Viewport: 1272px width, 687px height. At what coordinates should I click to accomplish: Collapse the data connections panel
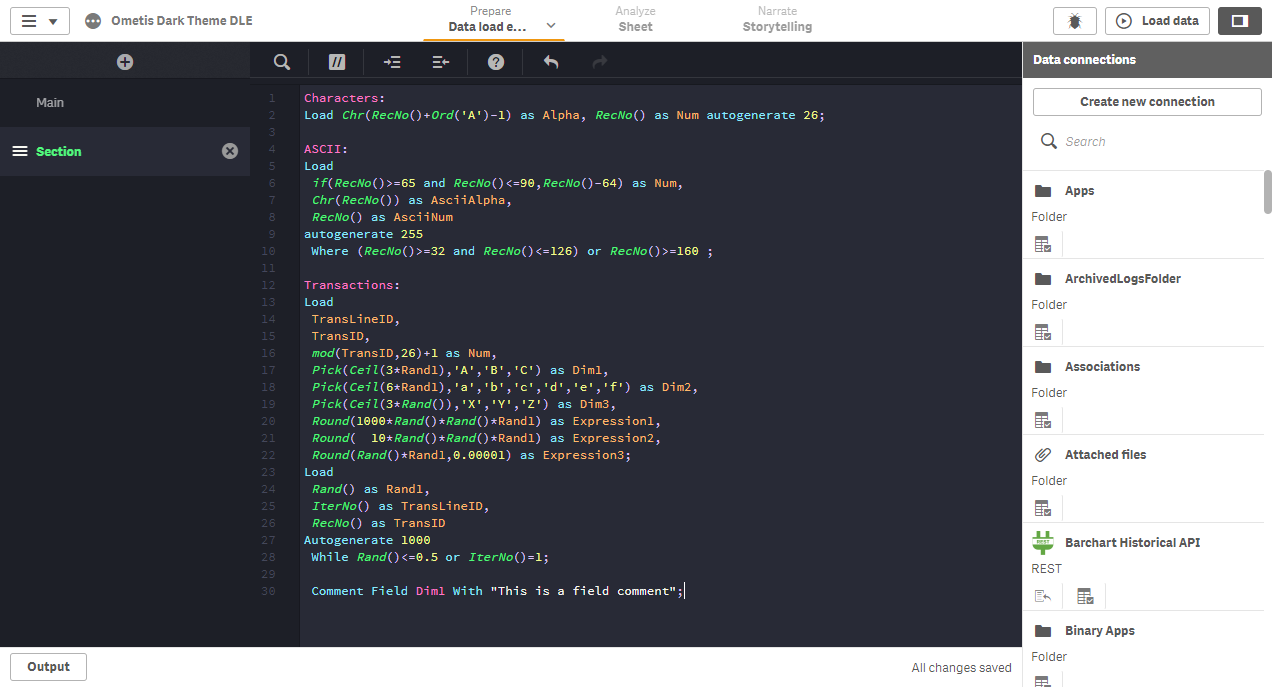(x=1239, y=20)
